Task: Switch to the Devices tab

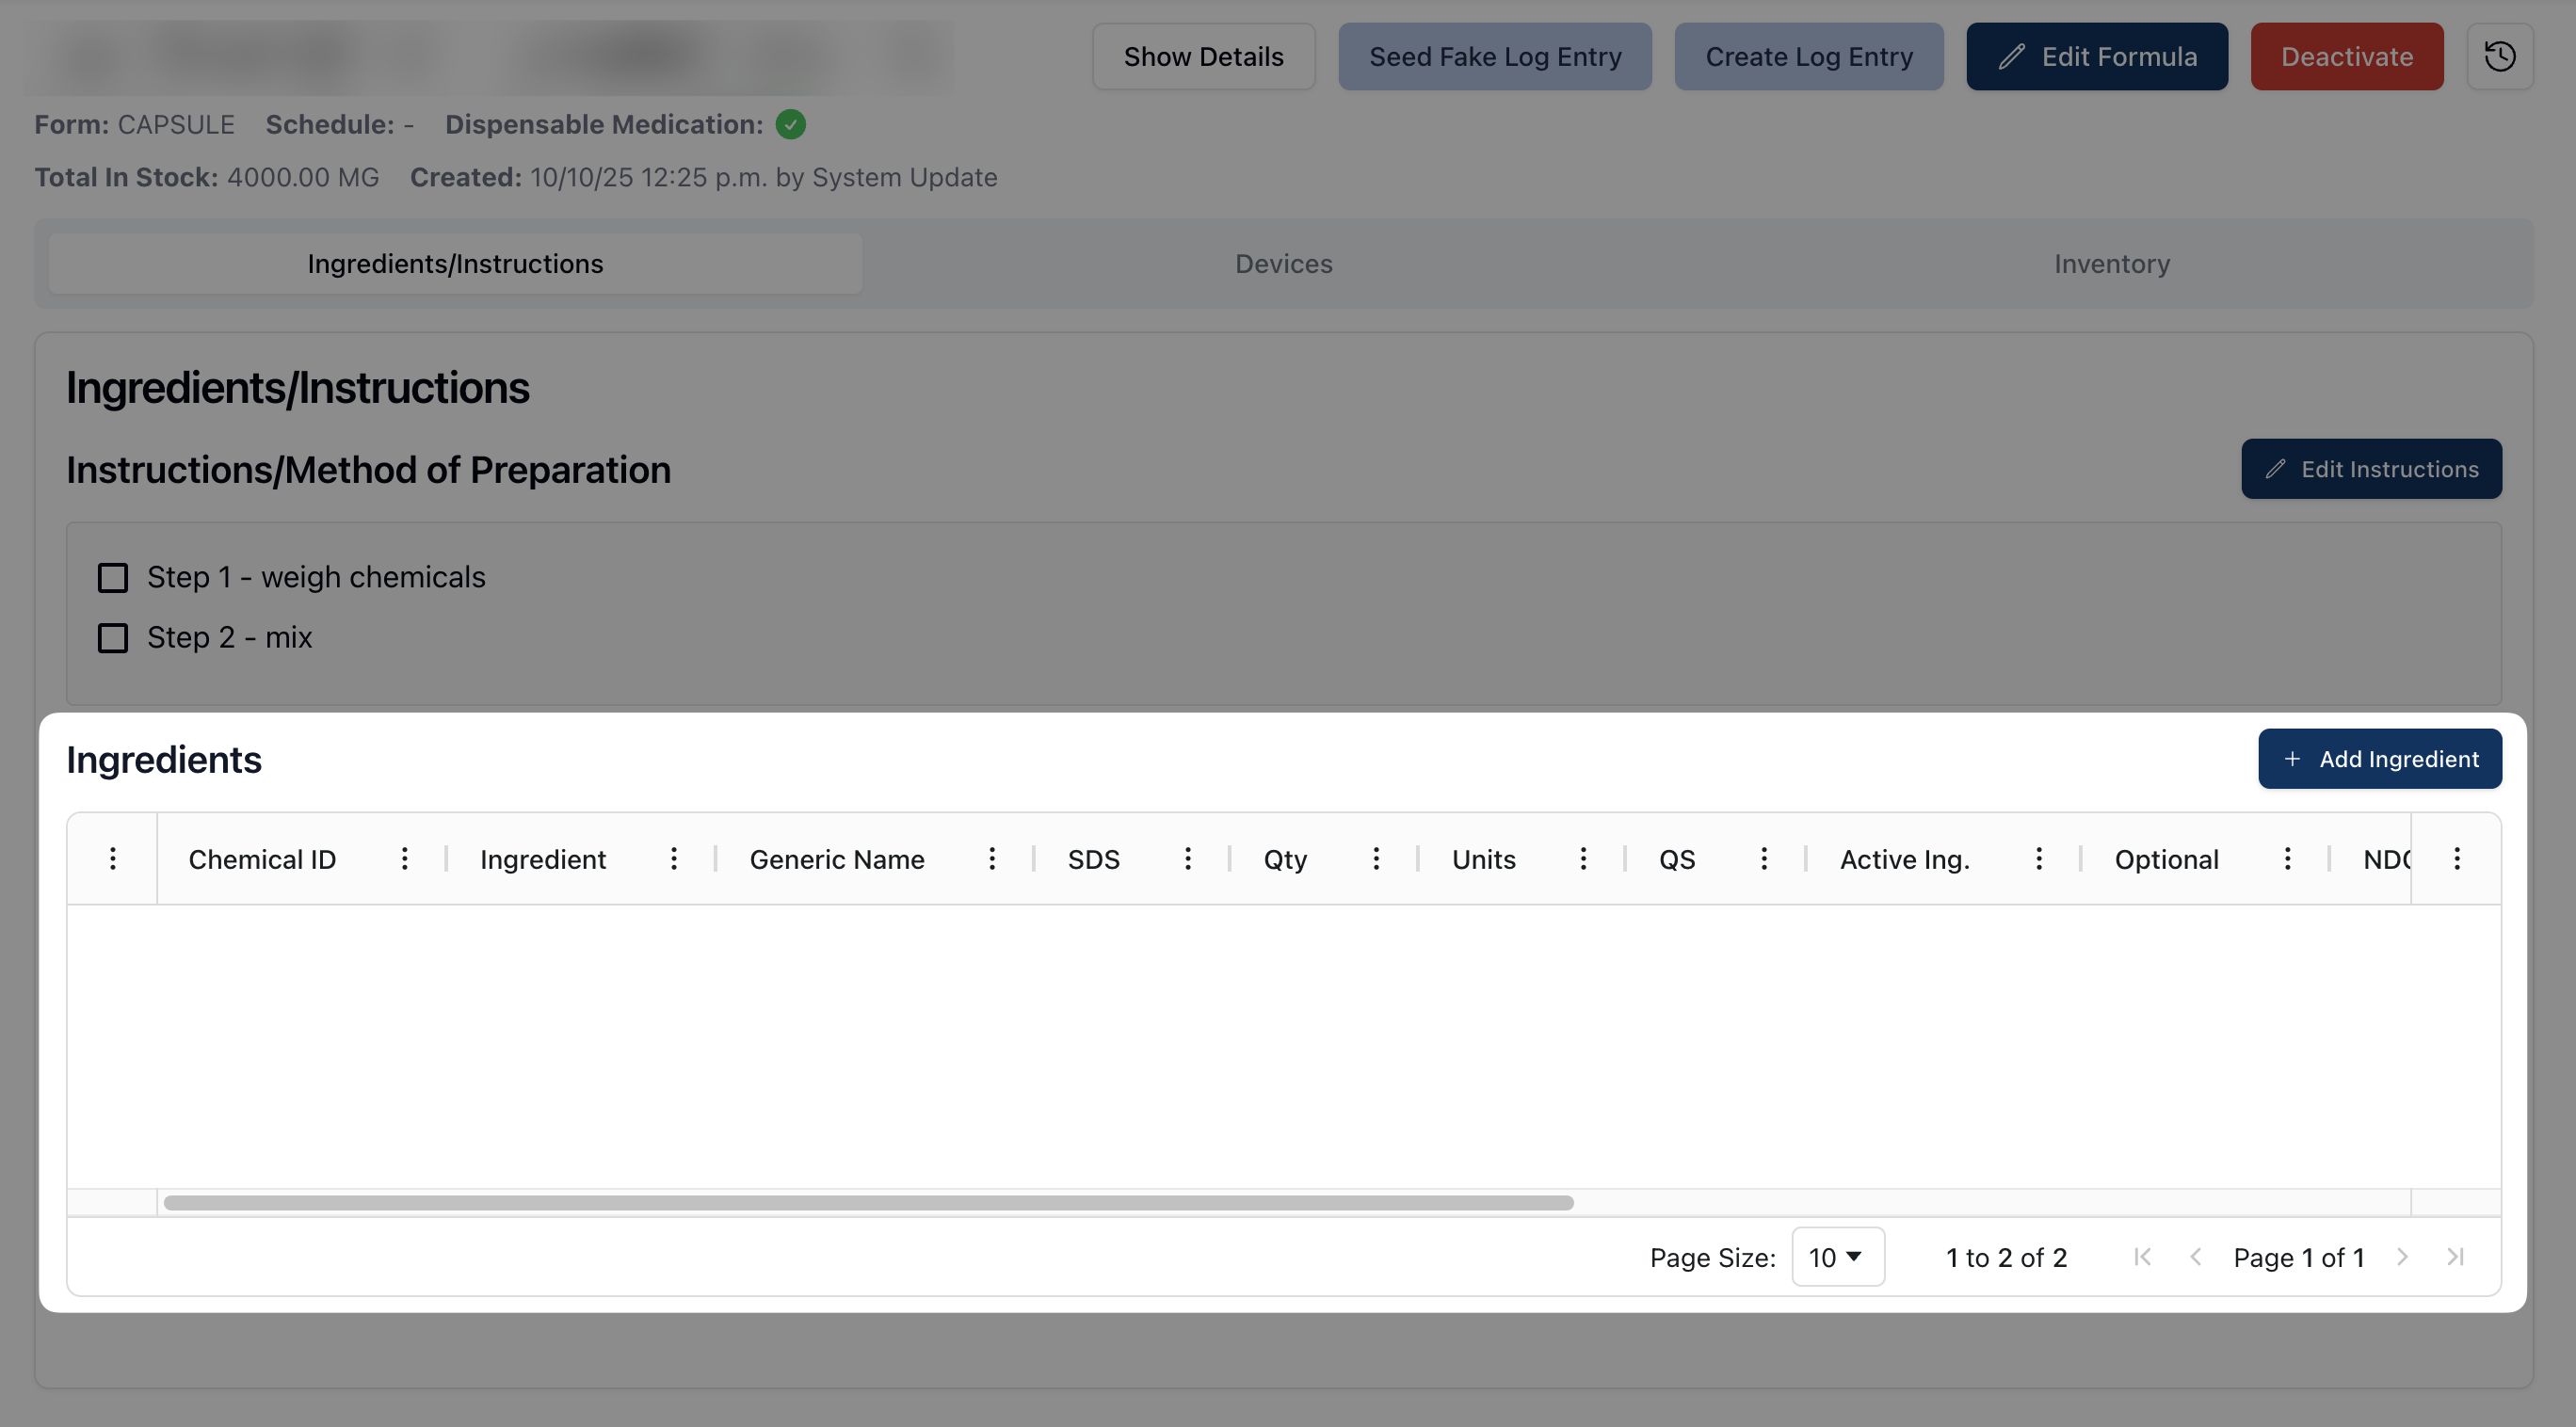Action: click(x=1283, y=264)
